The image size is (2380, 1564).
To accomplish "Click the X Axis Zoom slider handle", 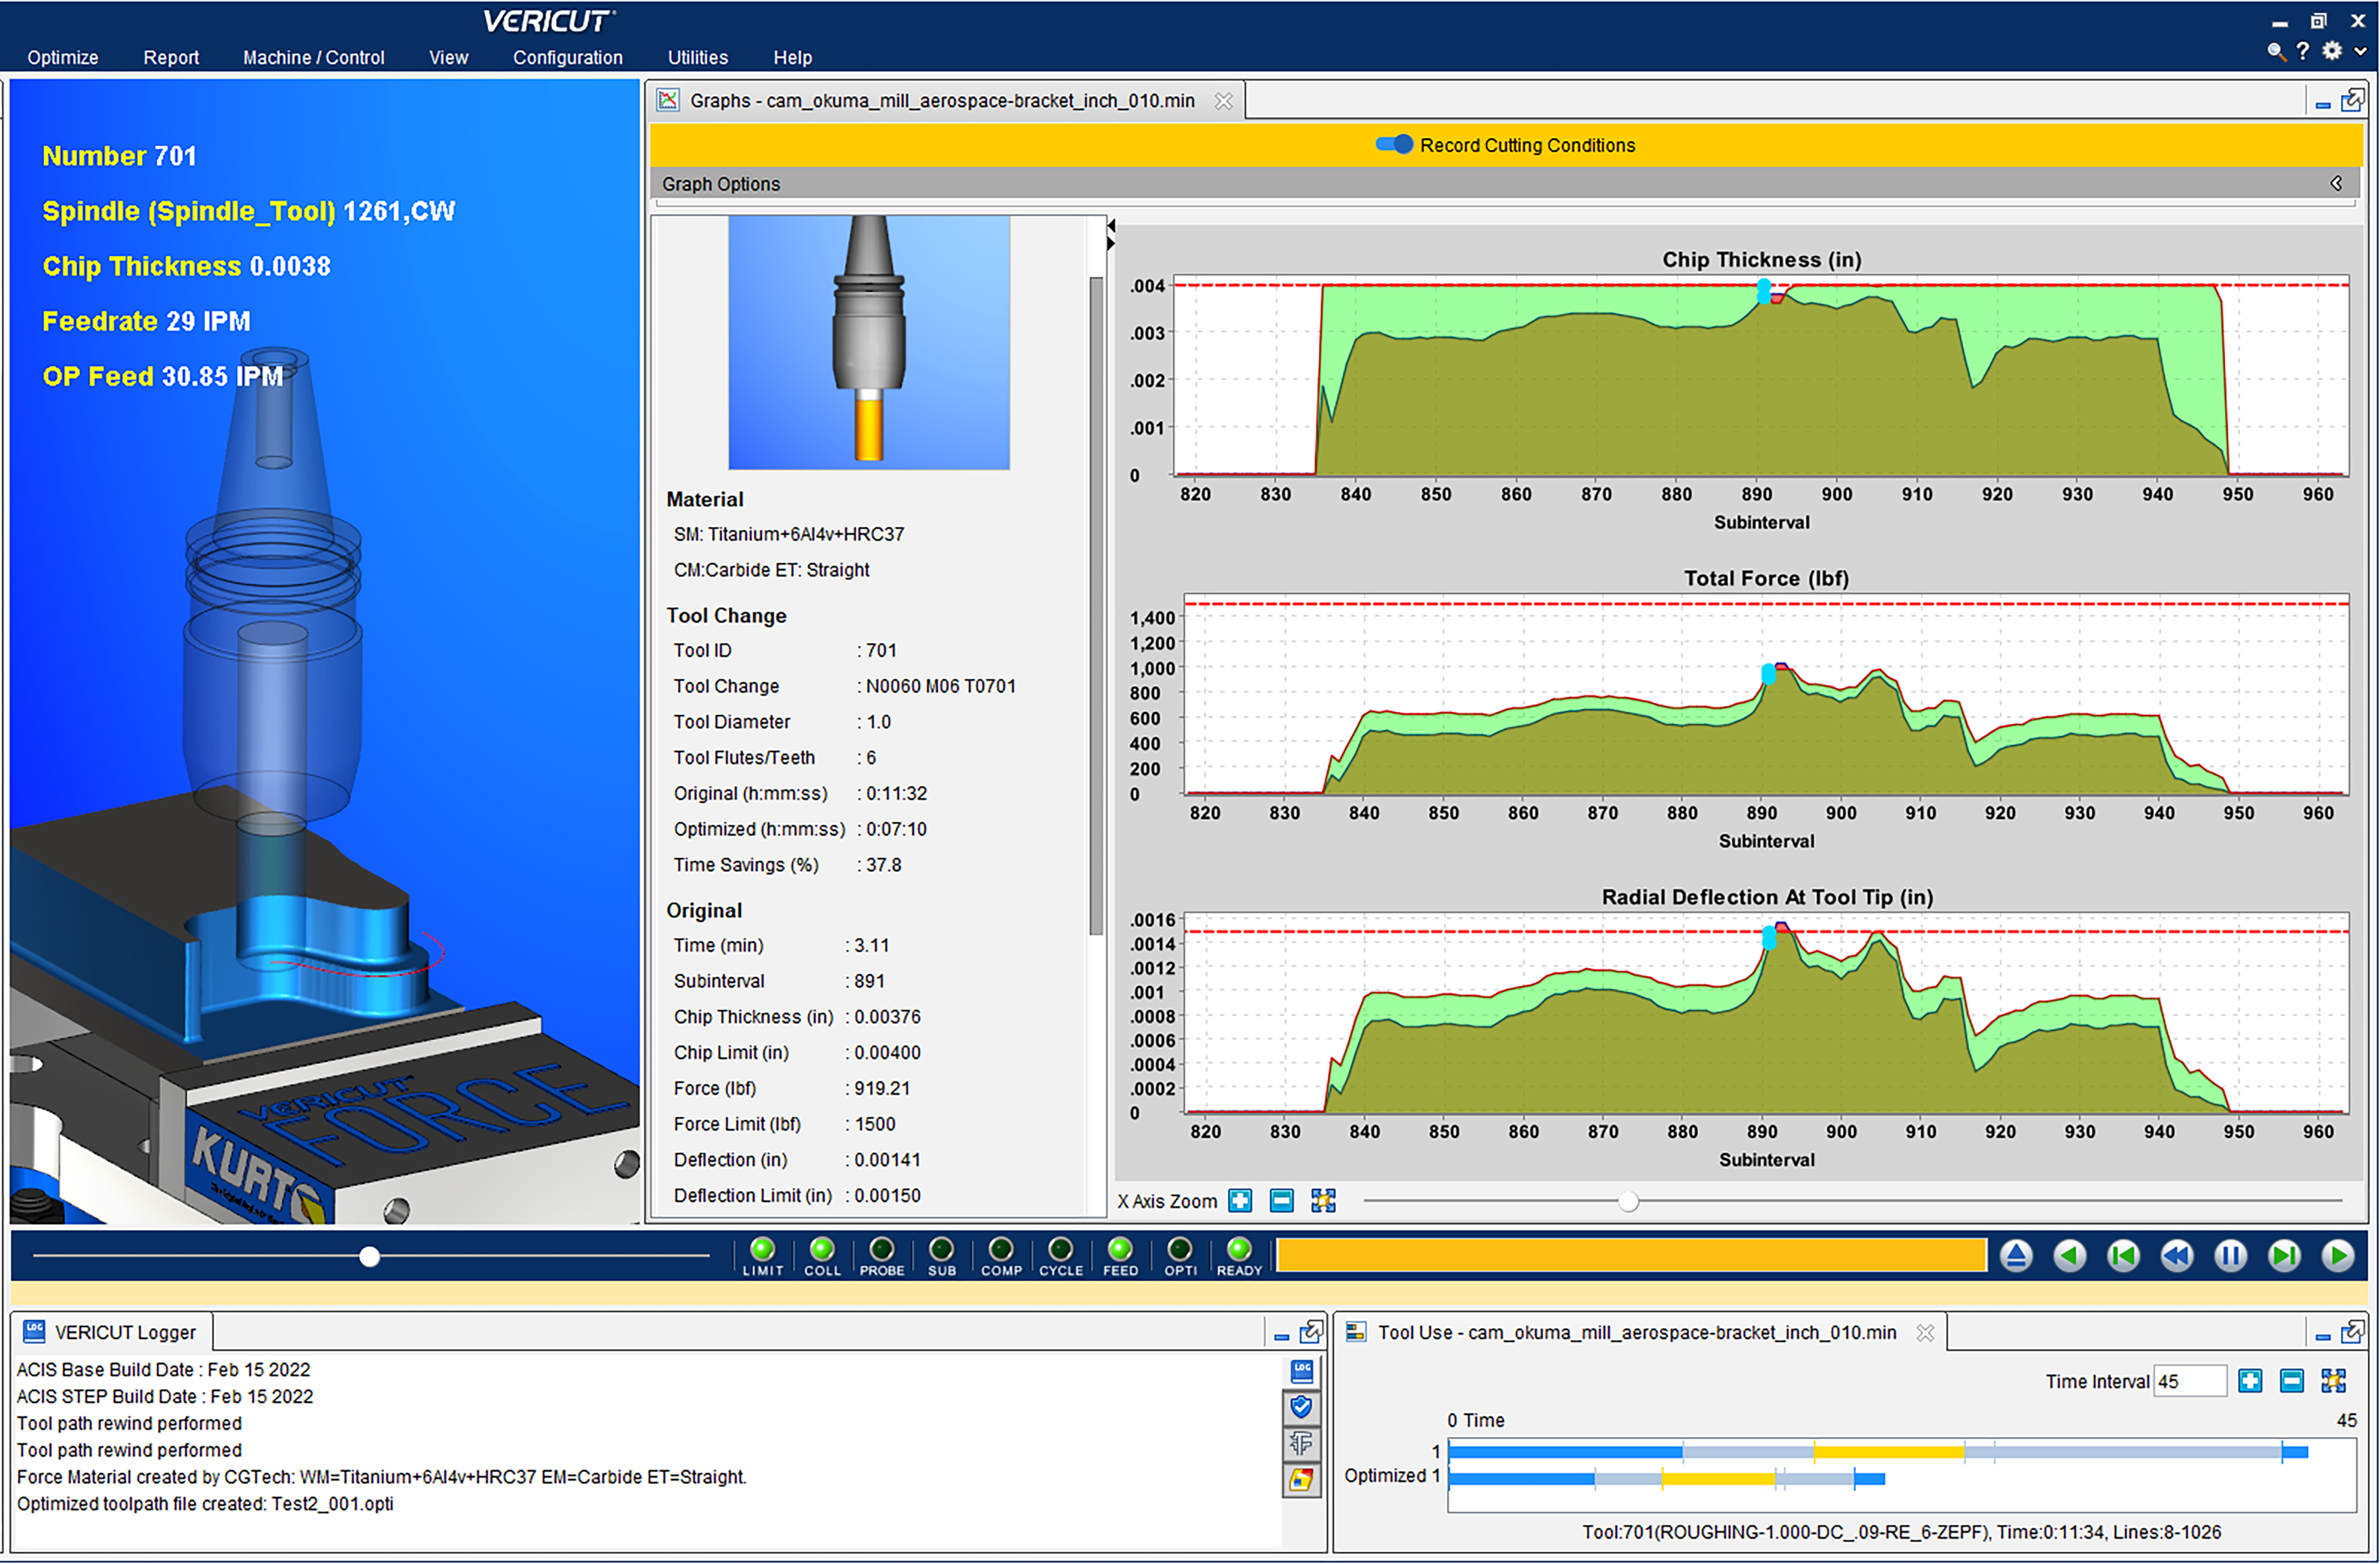I will [1629, 1201].
